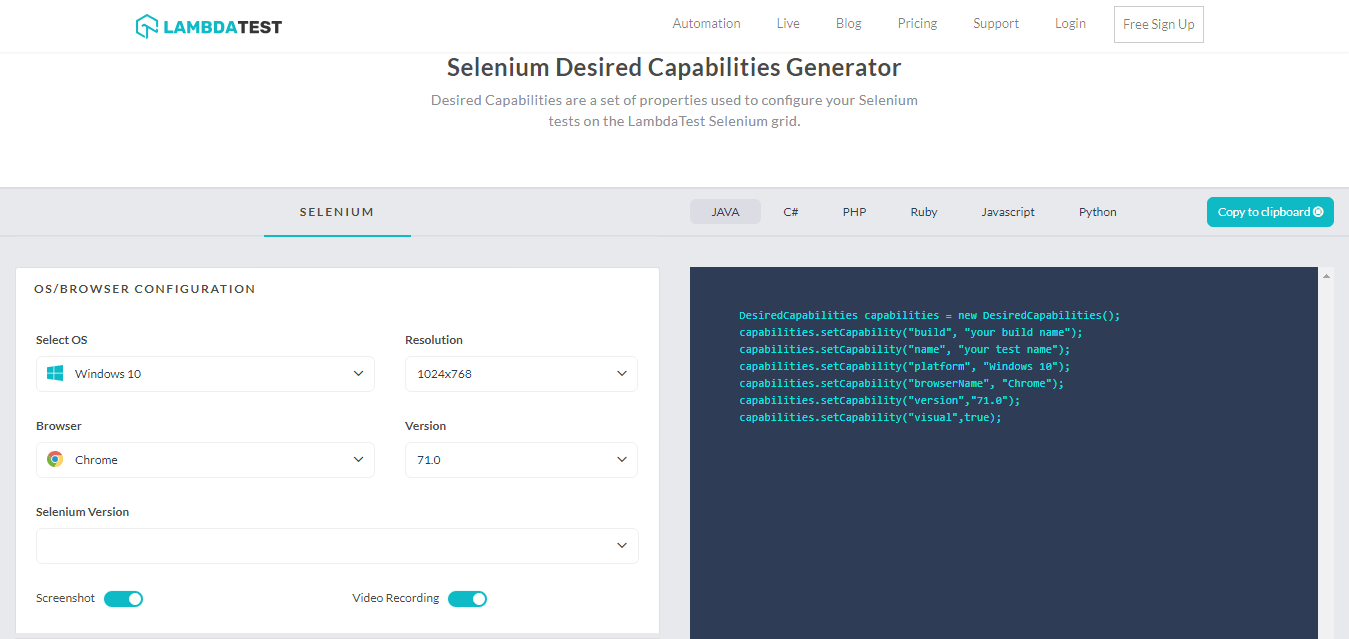Click the Free Sign Up button
The width and height of the screenshot is (1349, 639).
click(x=1158, y=23)
